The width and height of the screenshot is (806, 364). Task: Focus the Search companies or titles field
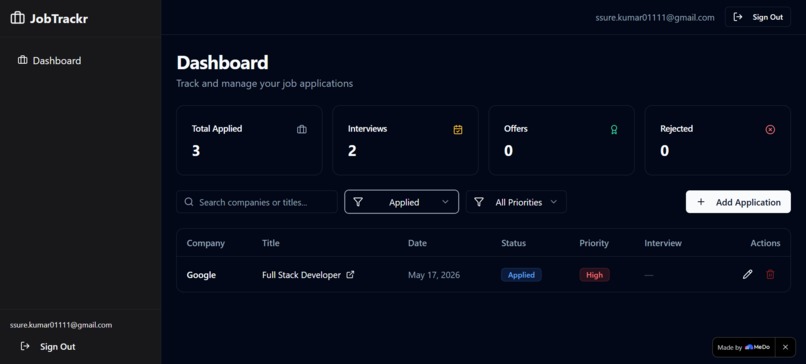(257, 202)
